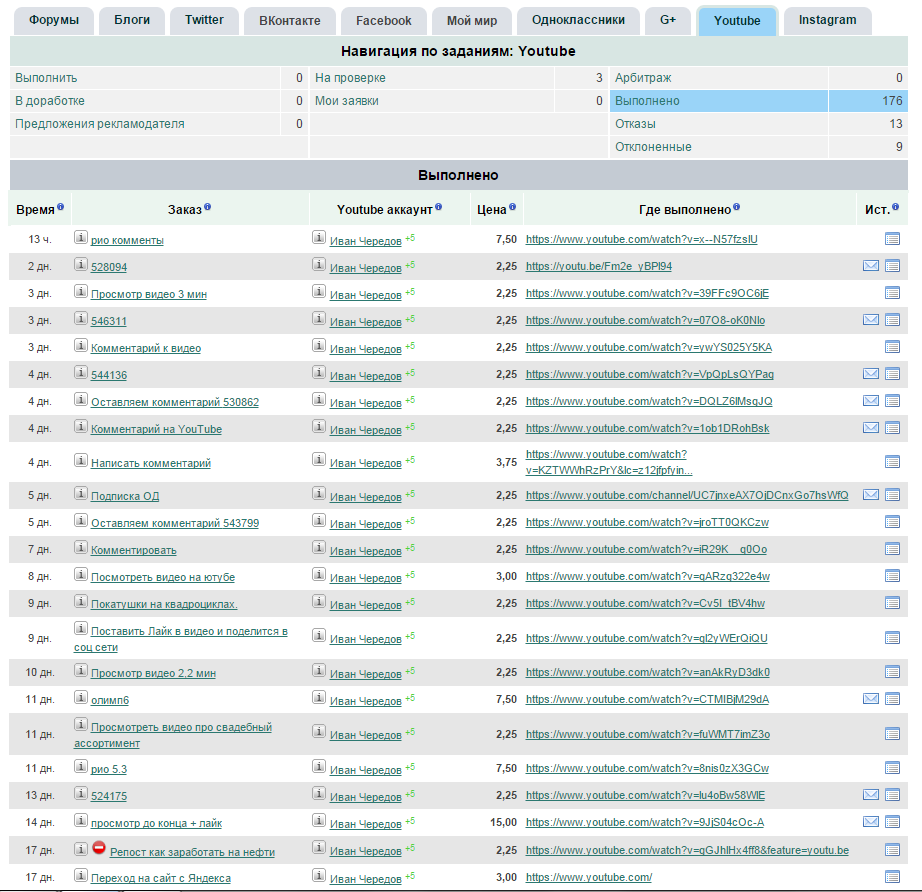Open Выполнено tasks filter

pos(647,101)
